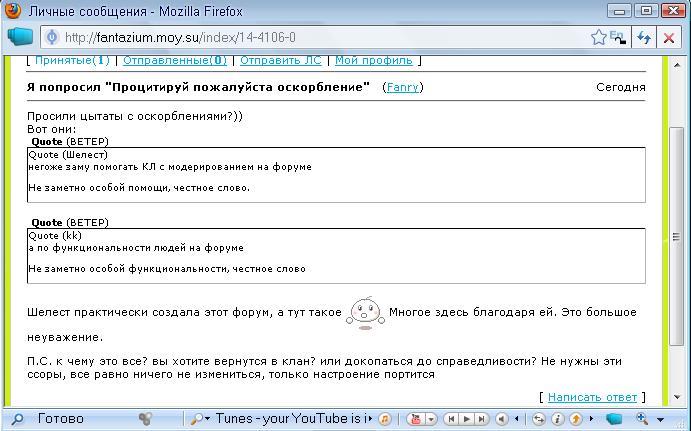Click 'Tunes - your YouTube is i' track title

coord(291,418)
